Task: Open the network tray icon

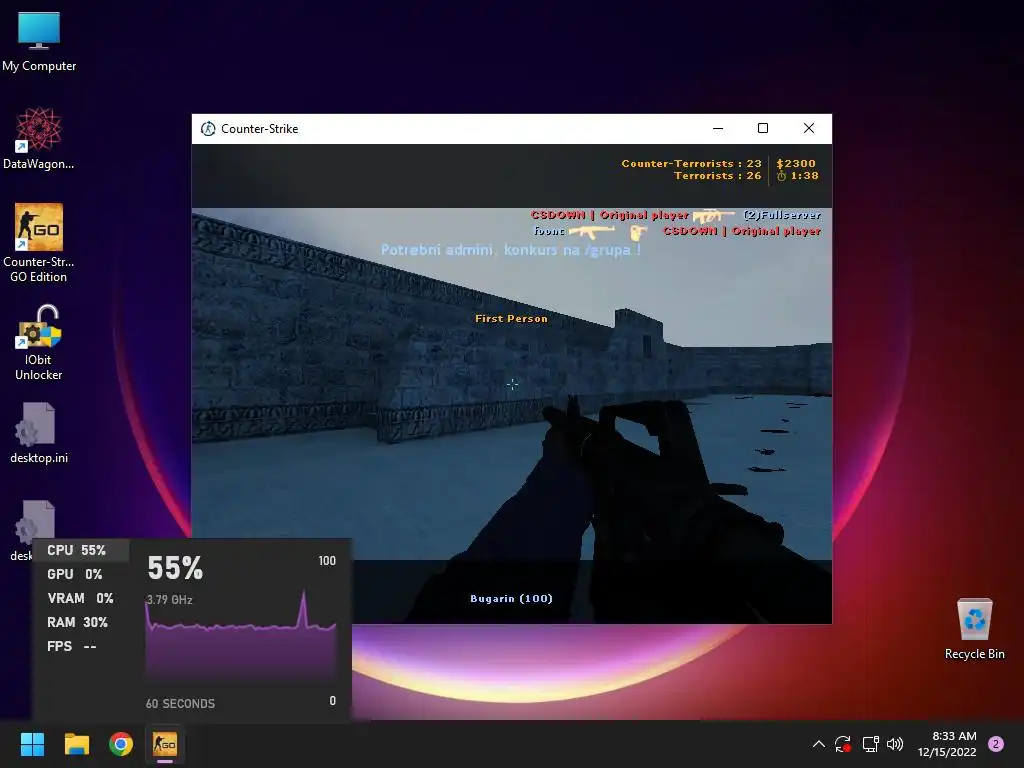Action: (x=870, y=744)
